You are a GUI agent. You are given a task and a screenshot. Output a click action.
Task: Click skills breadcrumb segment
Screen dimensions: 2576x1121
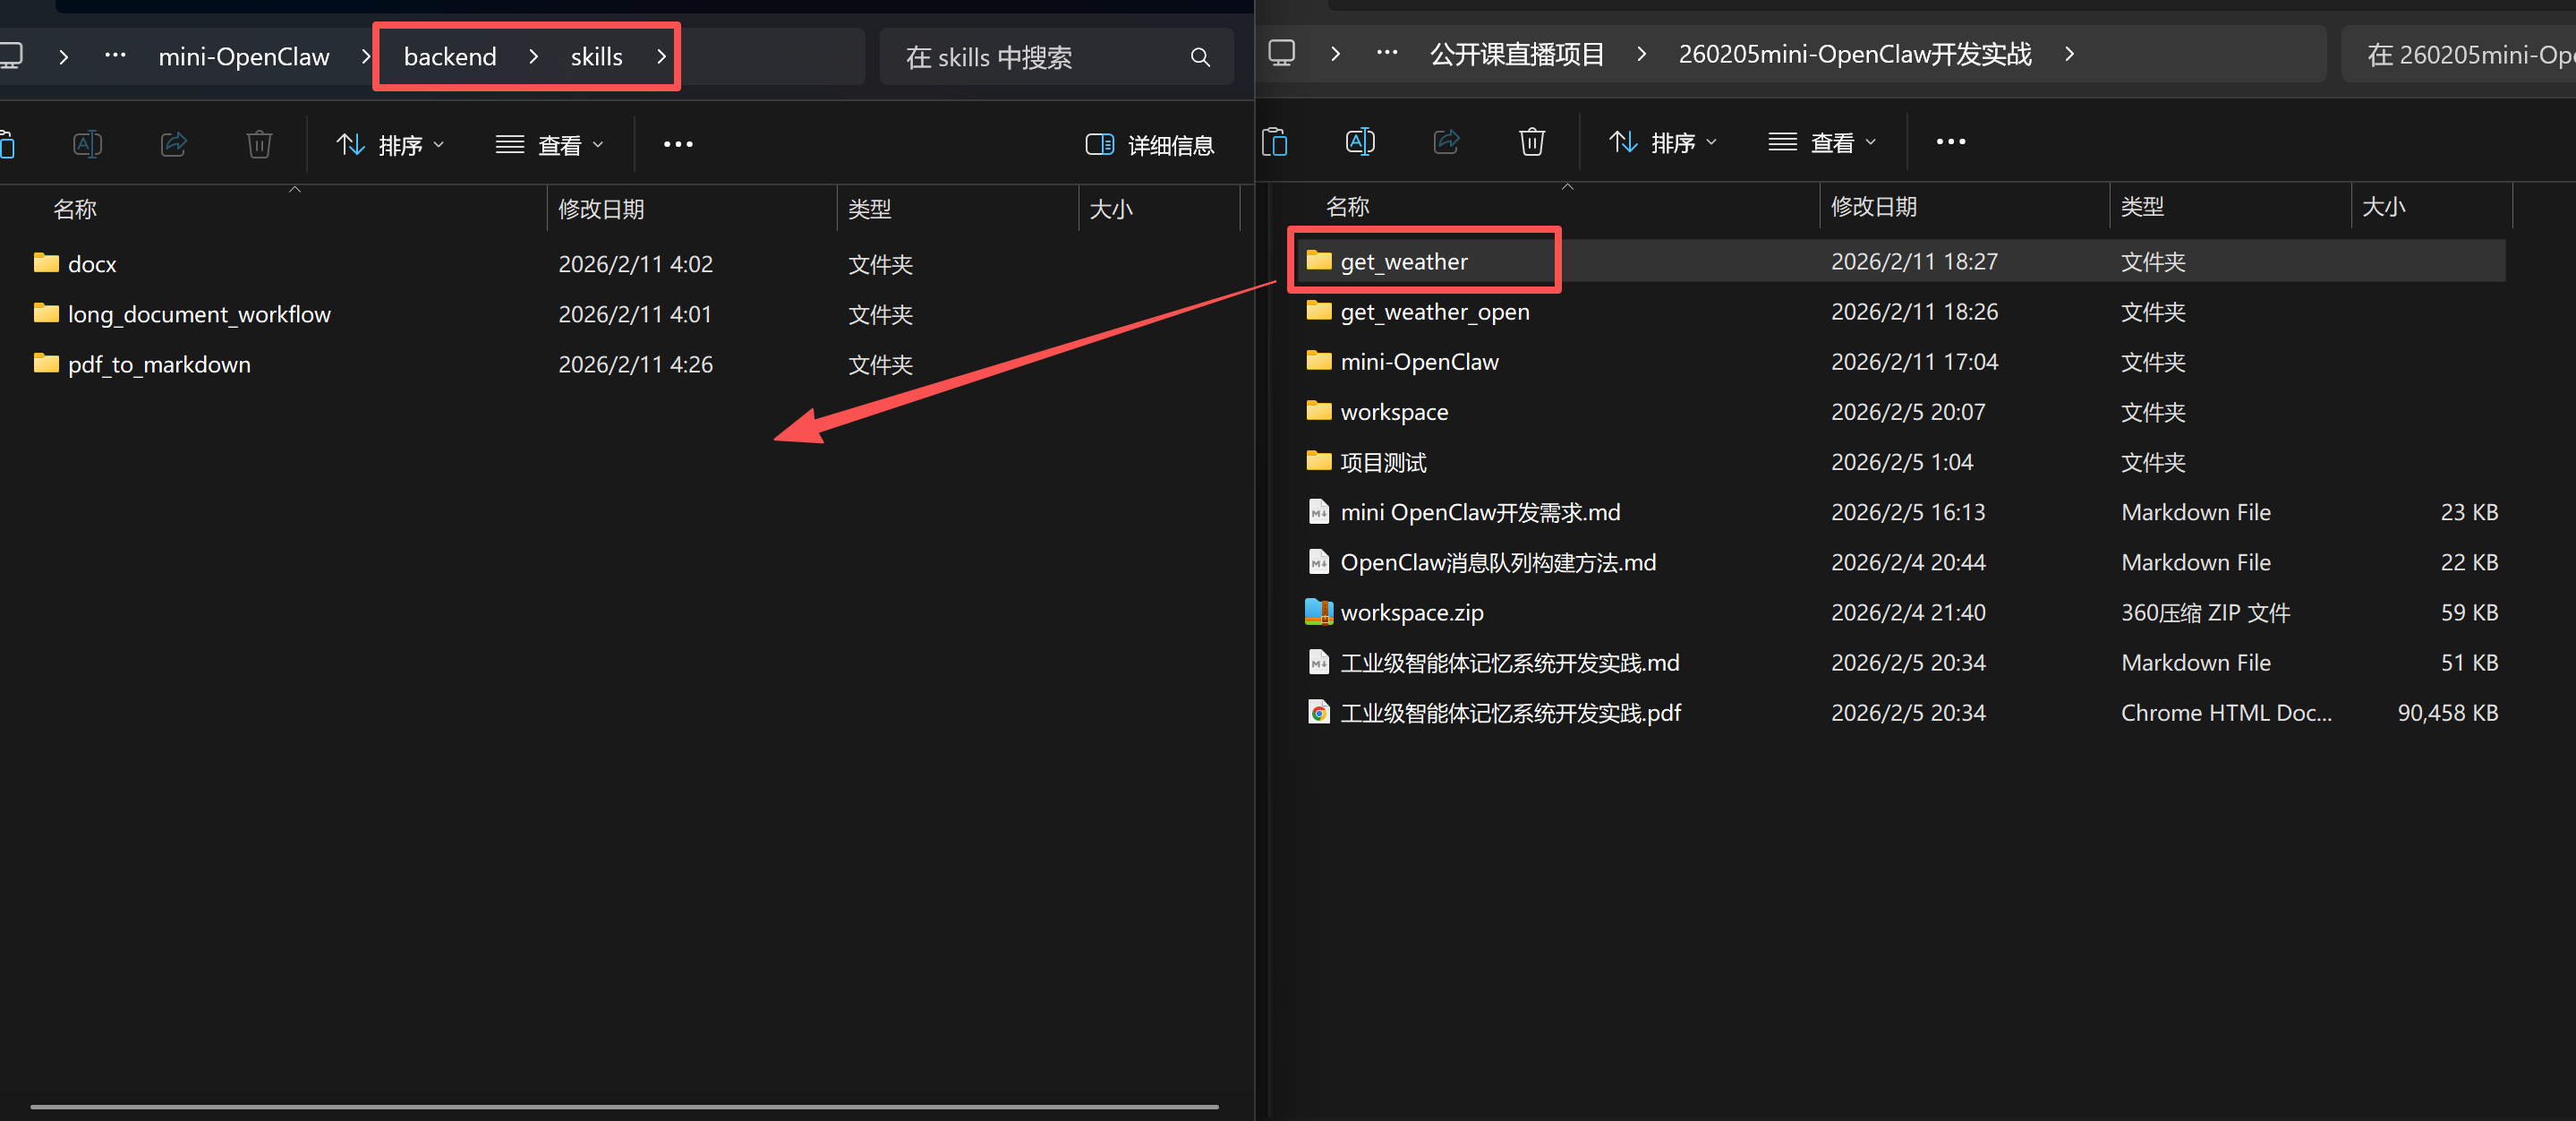(596, 57)
